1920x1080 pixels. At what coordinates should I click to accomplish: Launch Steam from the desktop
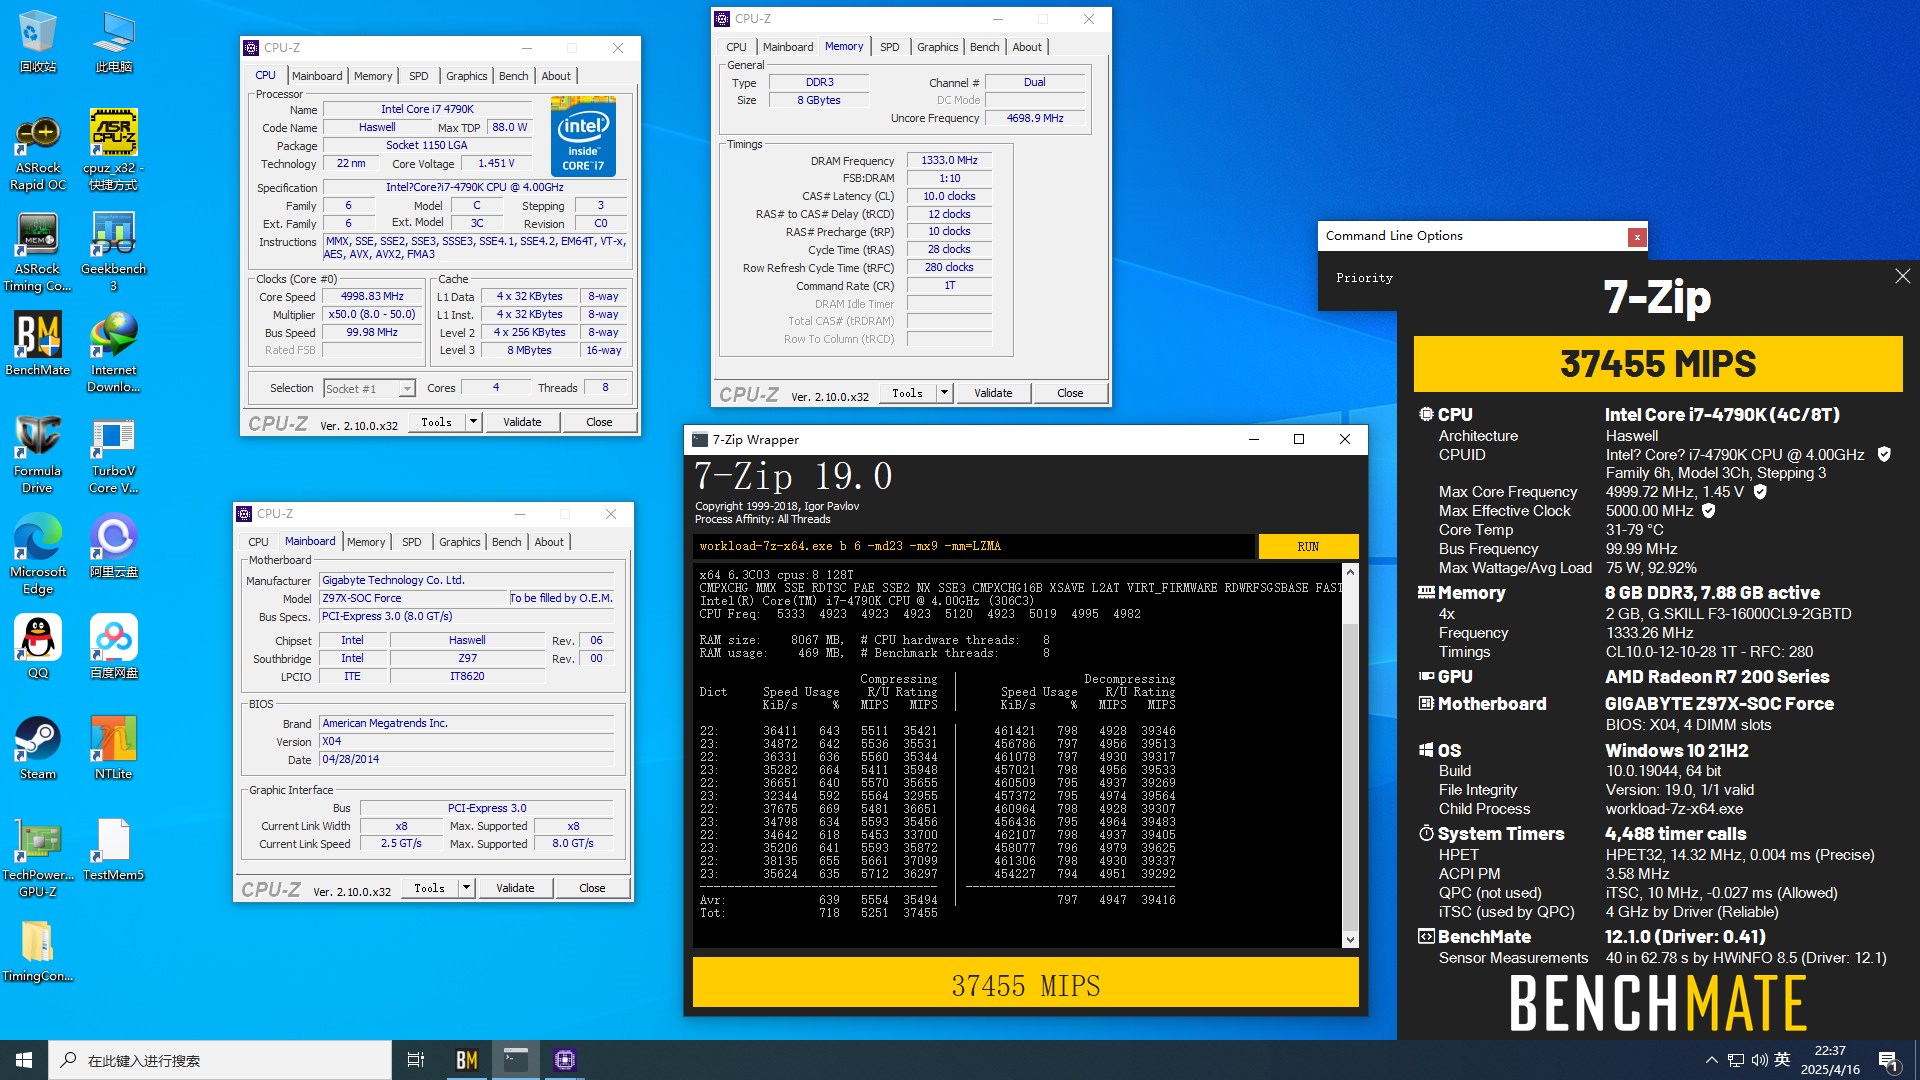coord(38,748)
